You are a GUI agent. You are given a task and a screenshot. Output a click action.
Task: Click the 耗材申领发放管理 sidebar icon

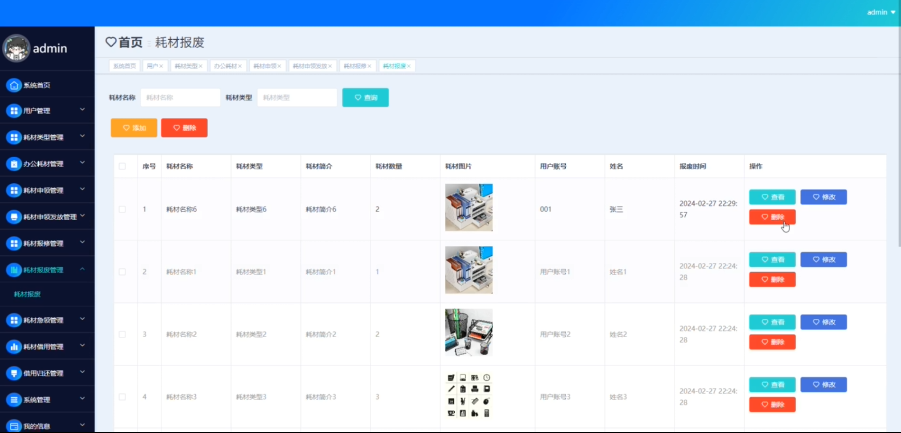pyautogui.click(x=14, y=216)
